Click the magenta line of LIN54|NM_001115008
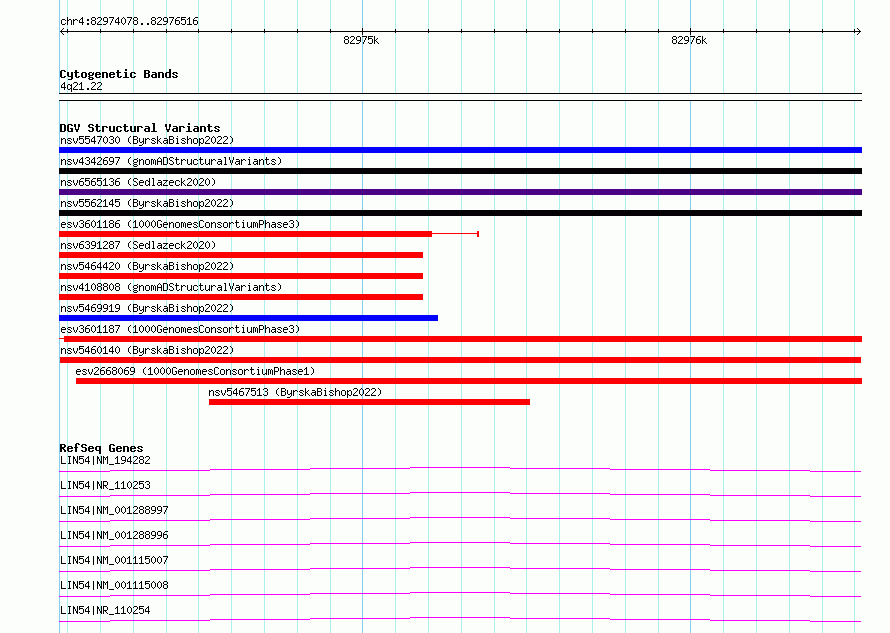The width and height of the screenshot is (890, 633). (x=460, y=594)
